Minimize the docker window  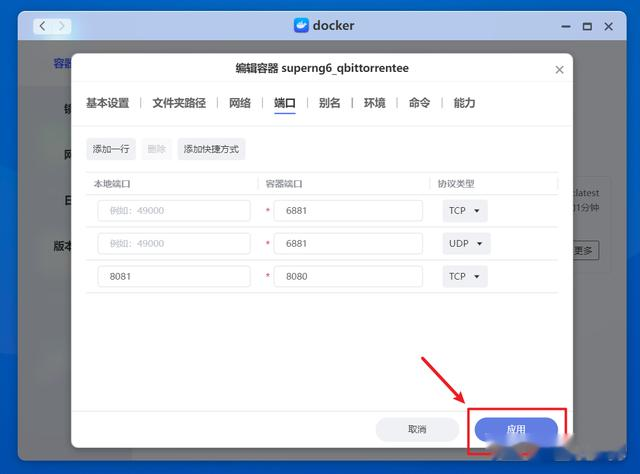(566, 27)
